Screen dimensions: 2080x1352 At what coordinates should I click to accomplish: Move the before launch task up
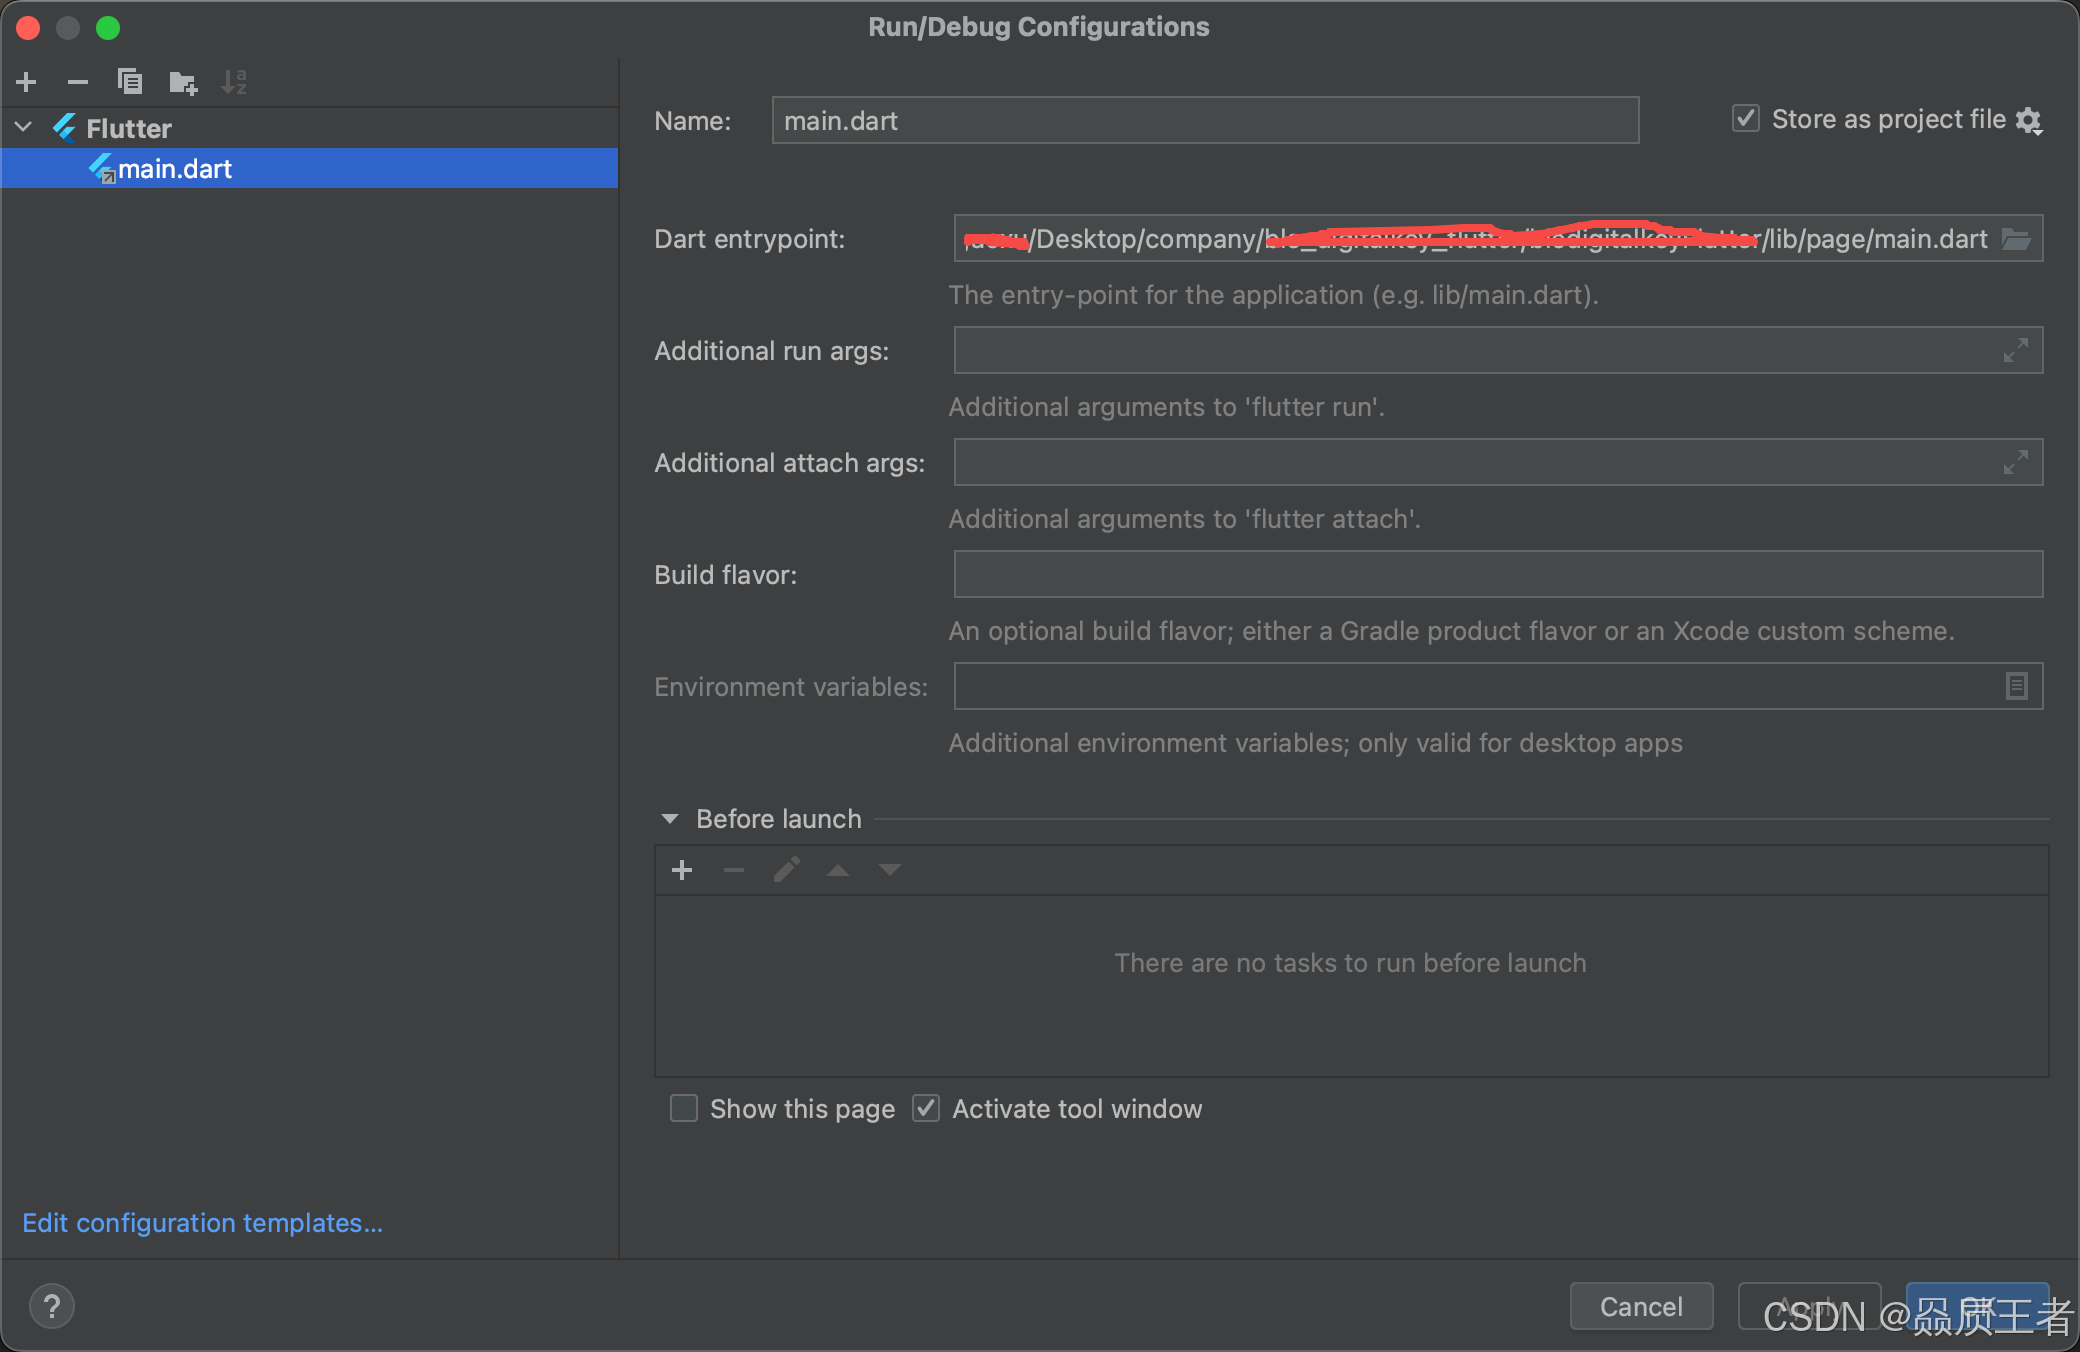[x=838, y=870]
